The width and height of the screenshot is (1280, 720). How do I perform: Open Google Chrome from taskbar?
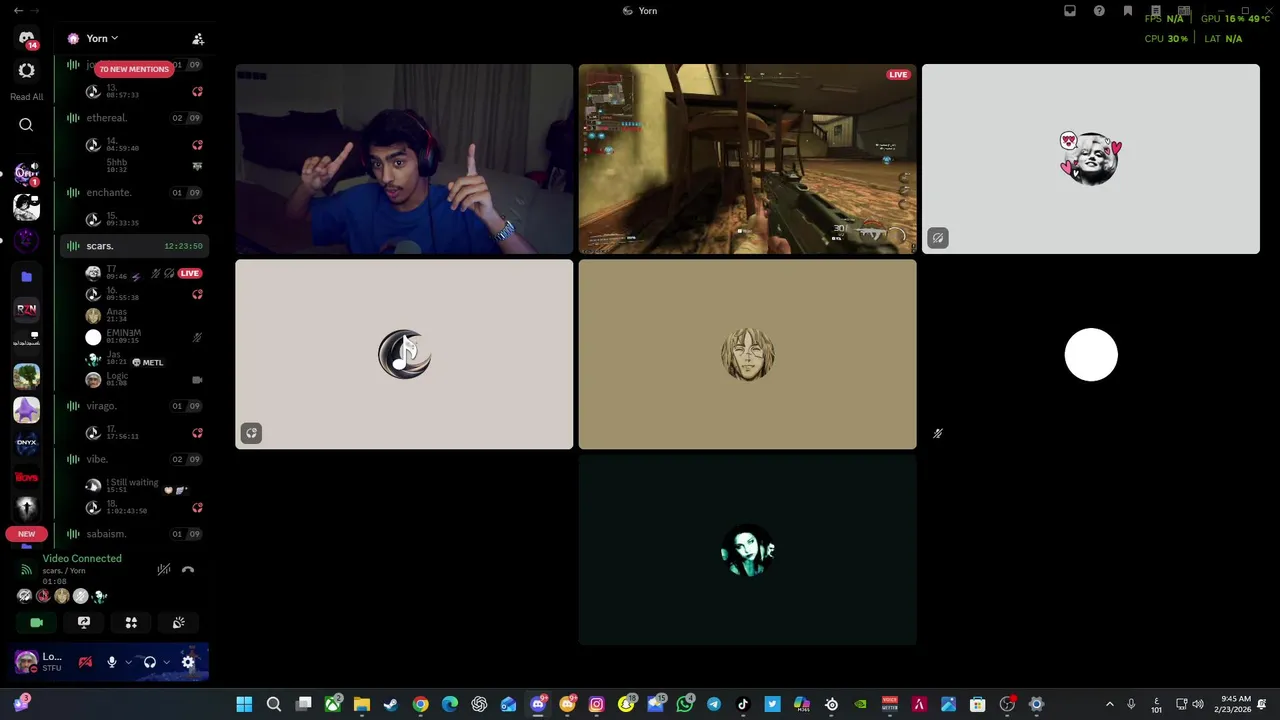tap(421, 705)
